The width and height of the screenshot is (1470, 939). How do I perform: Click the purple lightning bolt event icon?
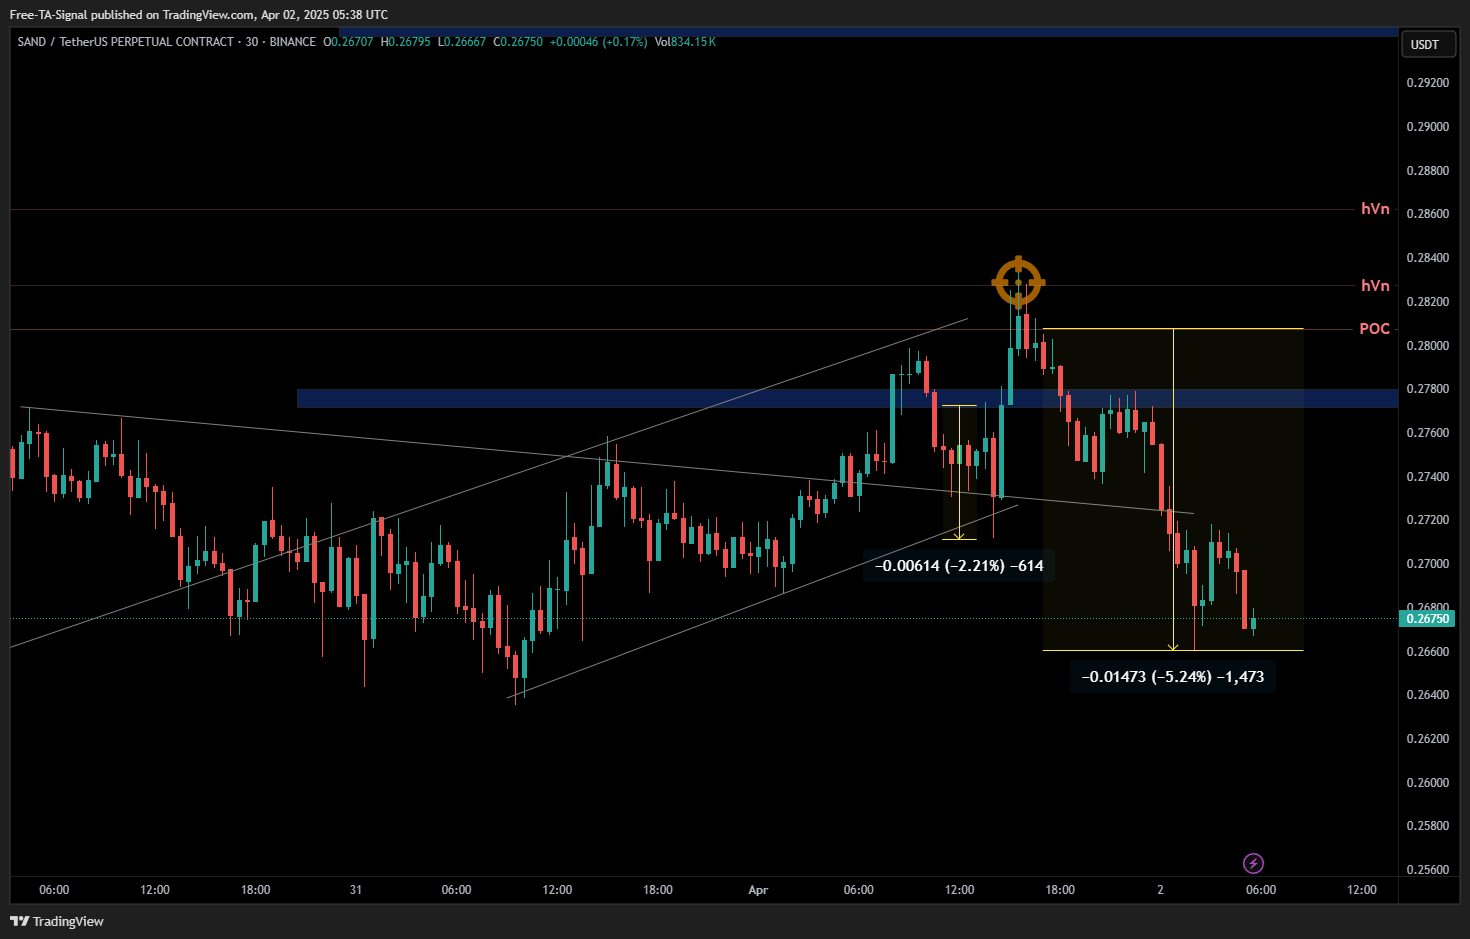(x=1253, y=863)
